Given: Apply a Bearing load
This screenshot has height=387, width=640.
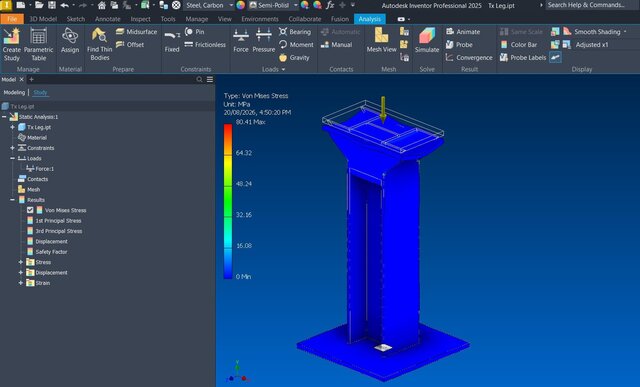Looking at the screenshot, I should coord(295,31).
